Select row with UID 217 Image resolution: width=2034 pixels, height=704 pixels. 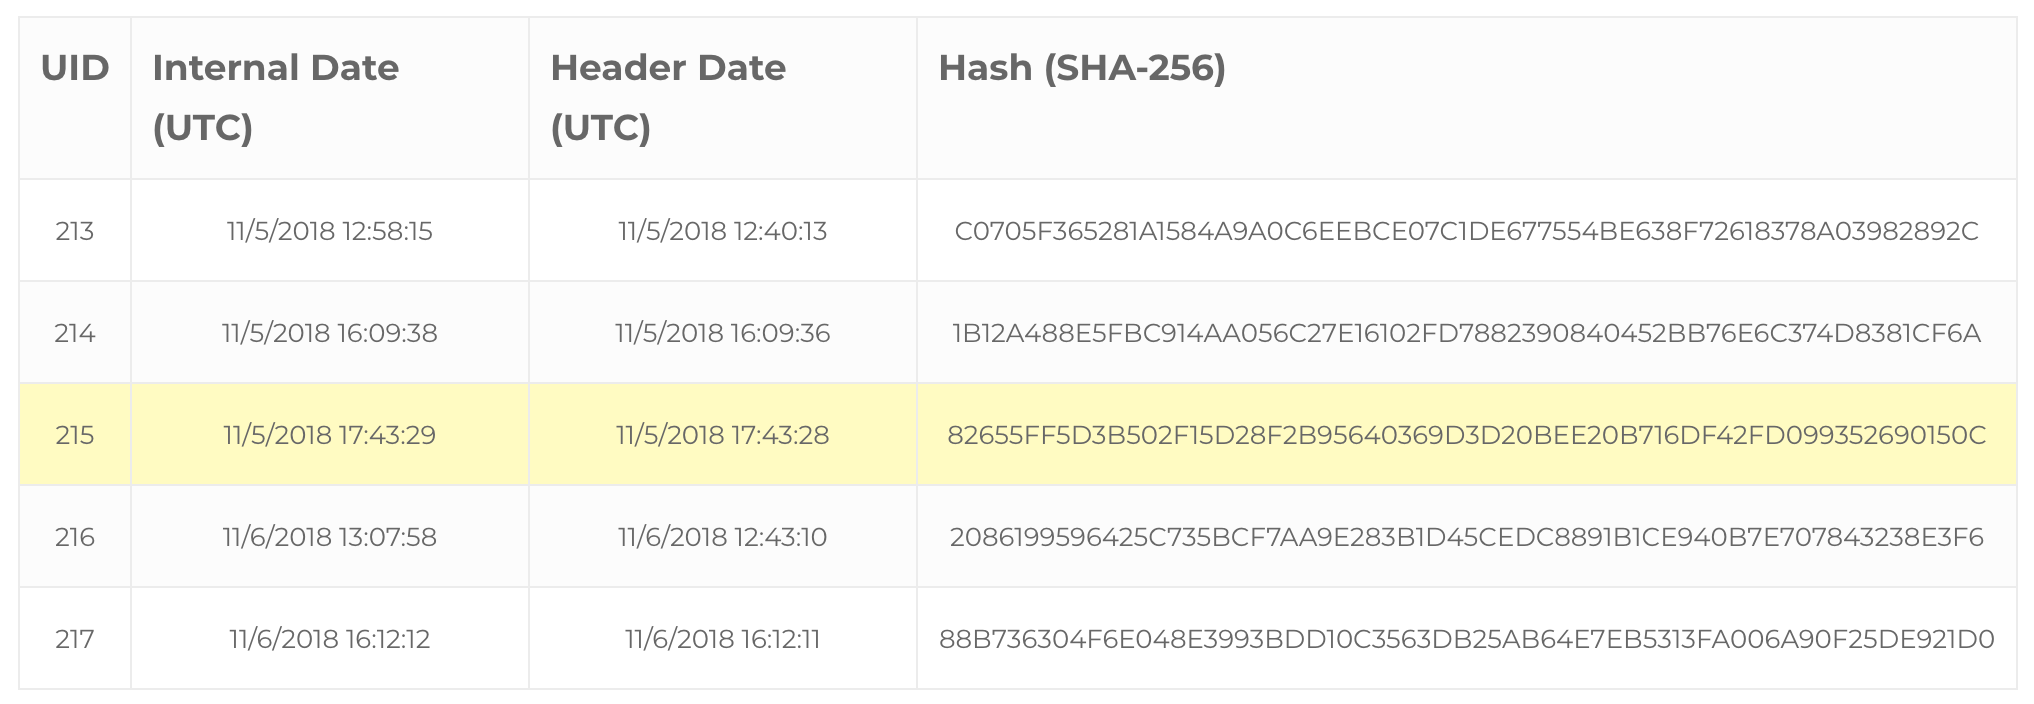(x=1018, y=638)
